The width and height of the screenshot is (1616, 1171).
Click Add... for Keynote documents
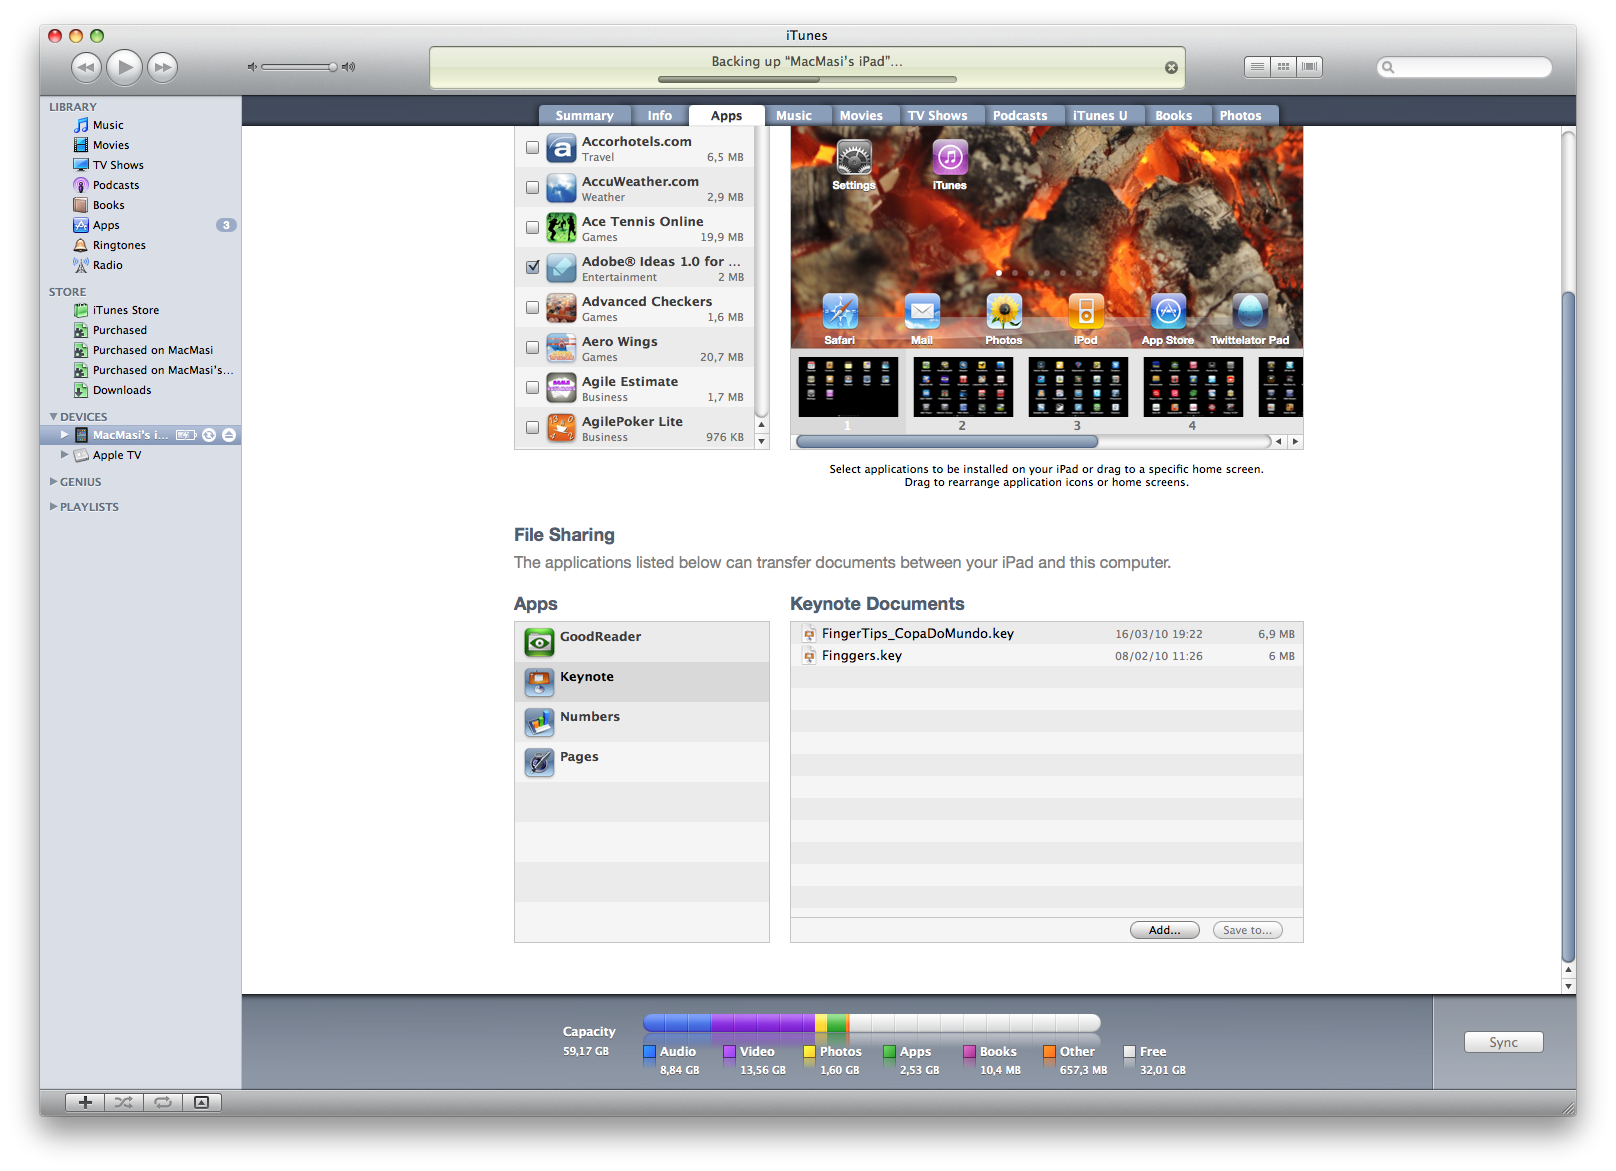[x=1164, y=930]
